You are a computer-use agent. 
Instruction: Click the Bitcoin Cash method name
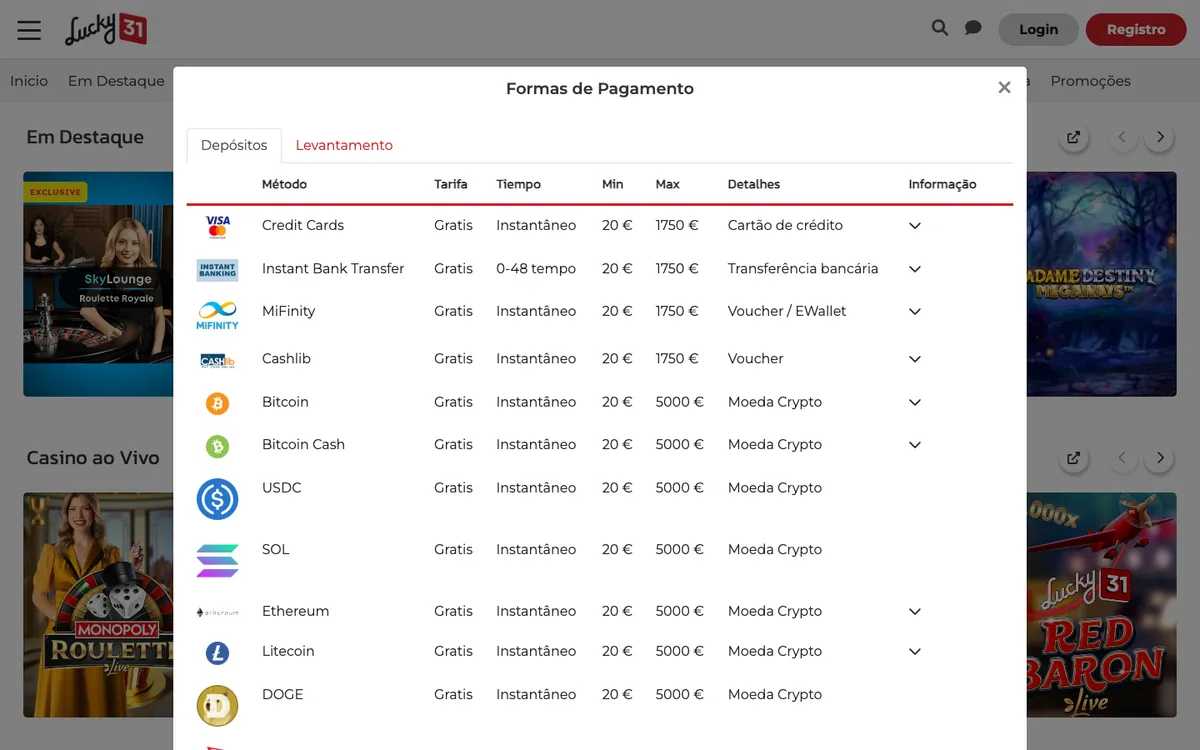pyautogui.click(x=303, y=445)
